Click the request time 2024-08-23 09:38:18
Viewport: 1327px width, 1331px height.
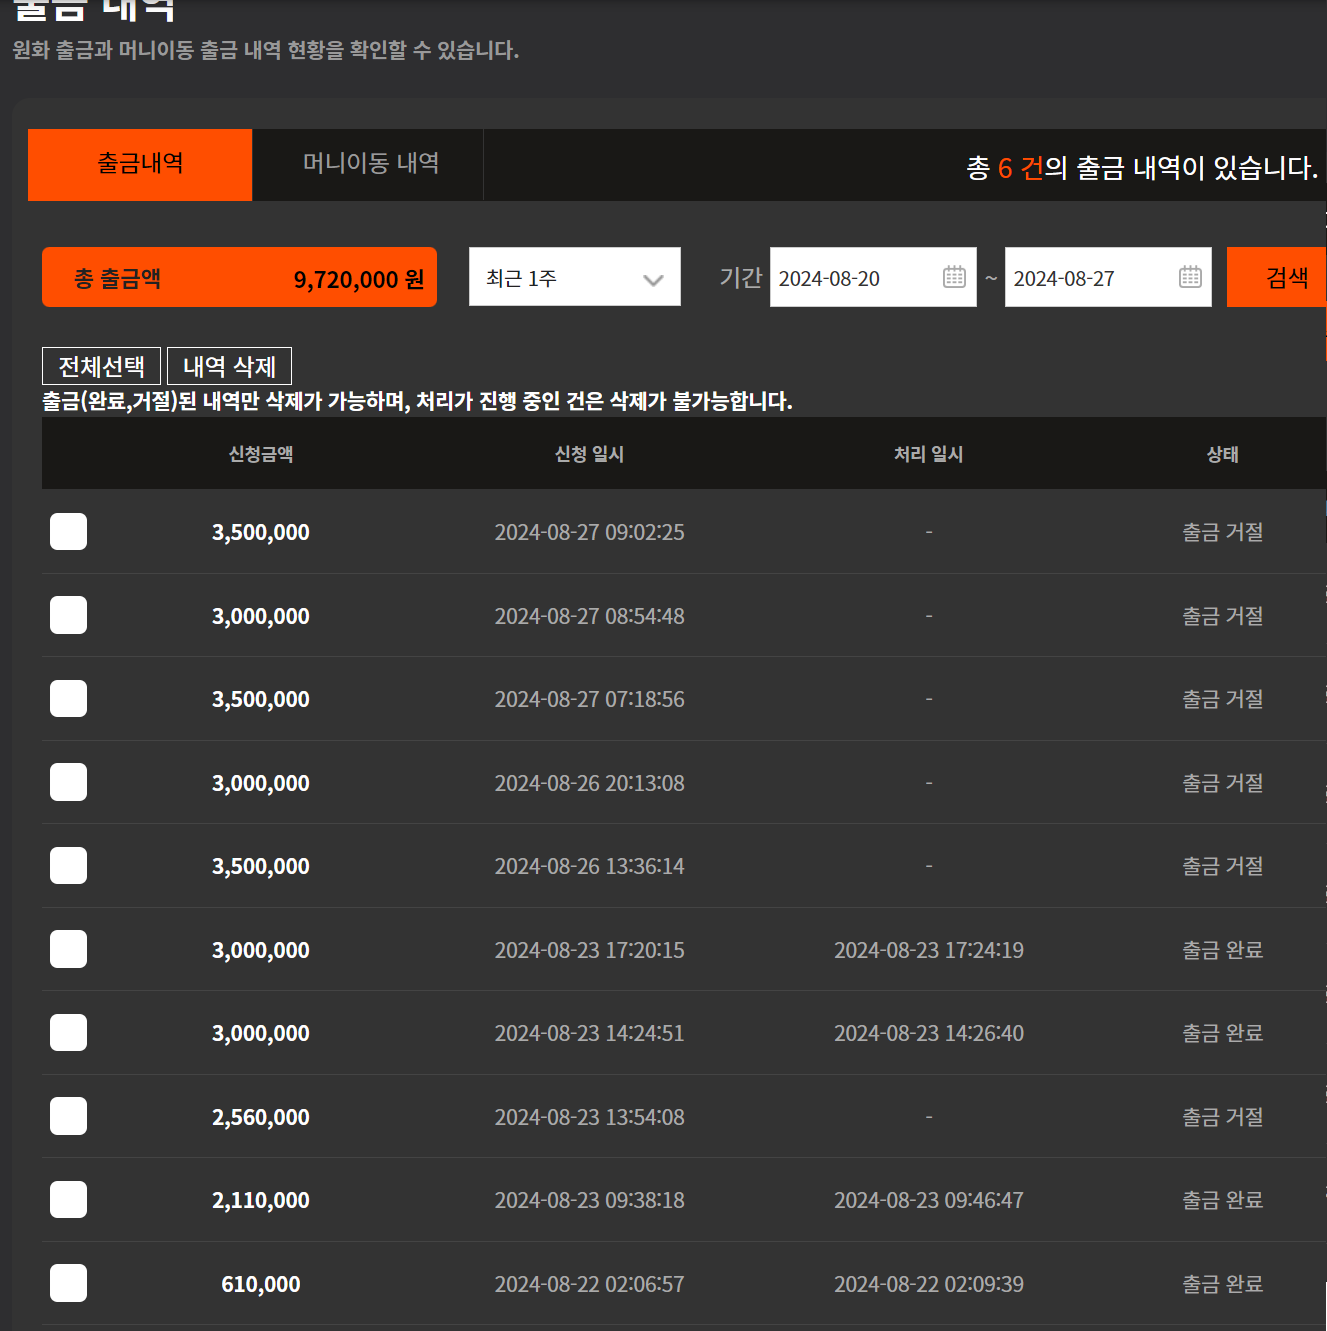pos(589,1200)
